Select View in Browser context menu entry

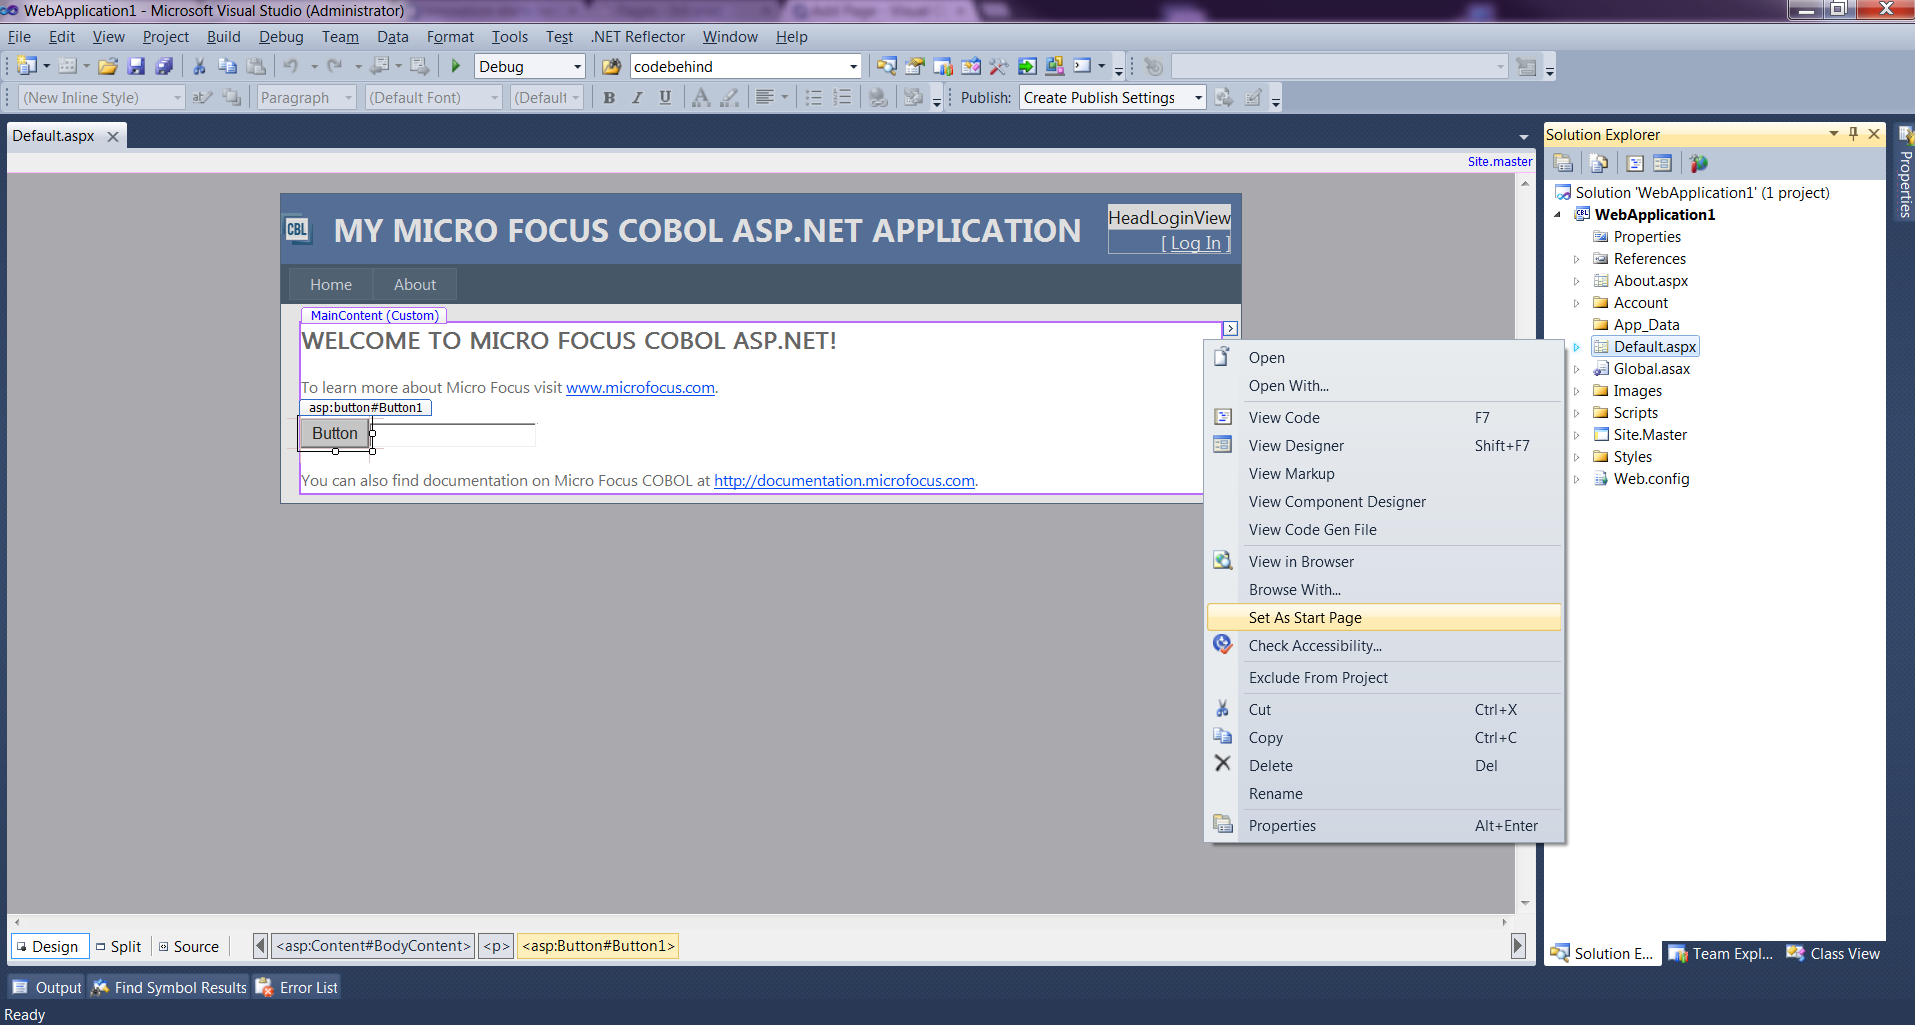pos(1384,562)
